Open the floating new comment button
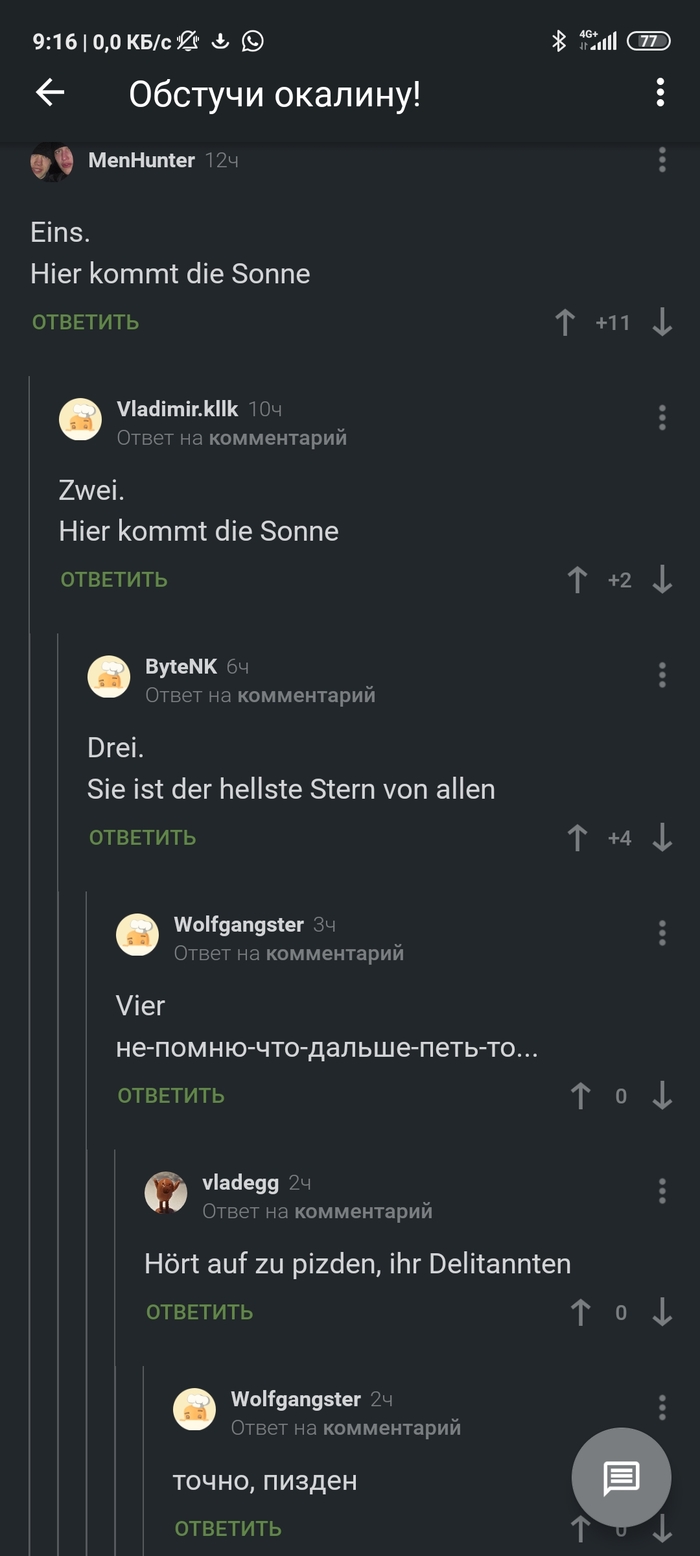Image resolution: width=700 pixels, height=1556 pixels. (x=621, y=1477)
